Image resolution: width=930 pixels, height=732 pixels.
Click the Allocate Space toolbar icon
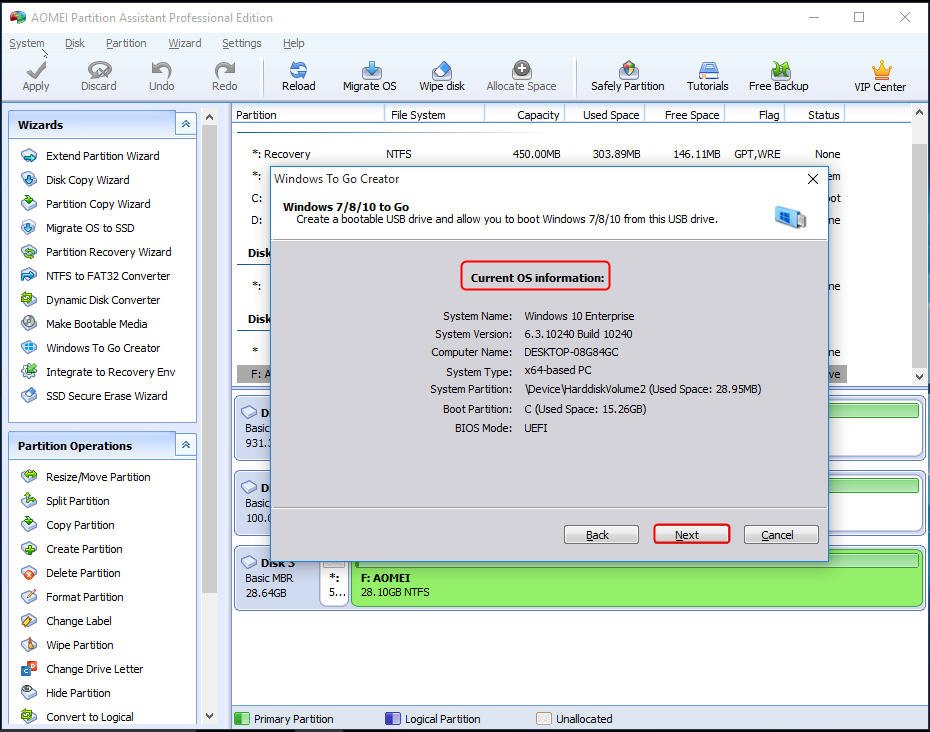(521, 77)
